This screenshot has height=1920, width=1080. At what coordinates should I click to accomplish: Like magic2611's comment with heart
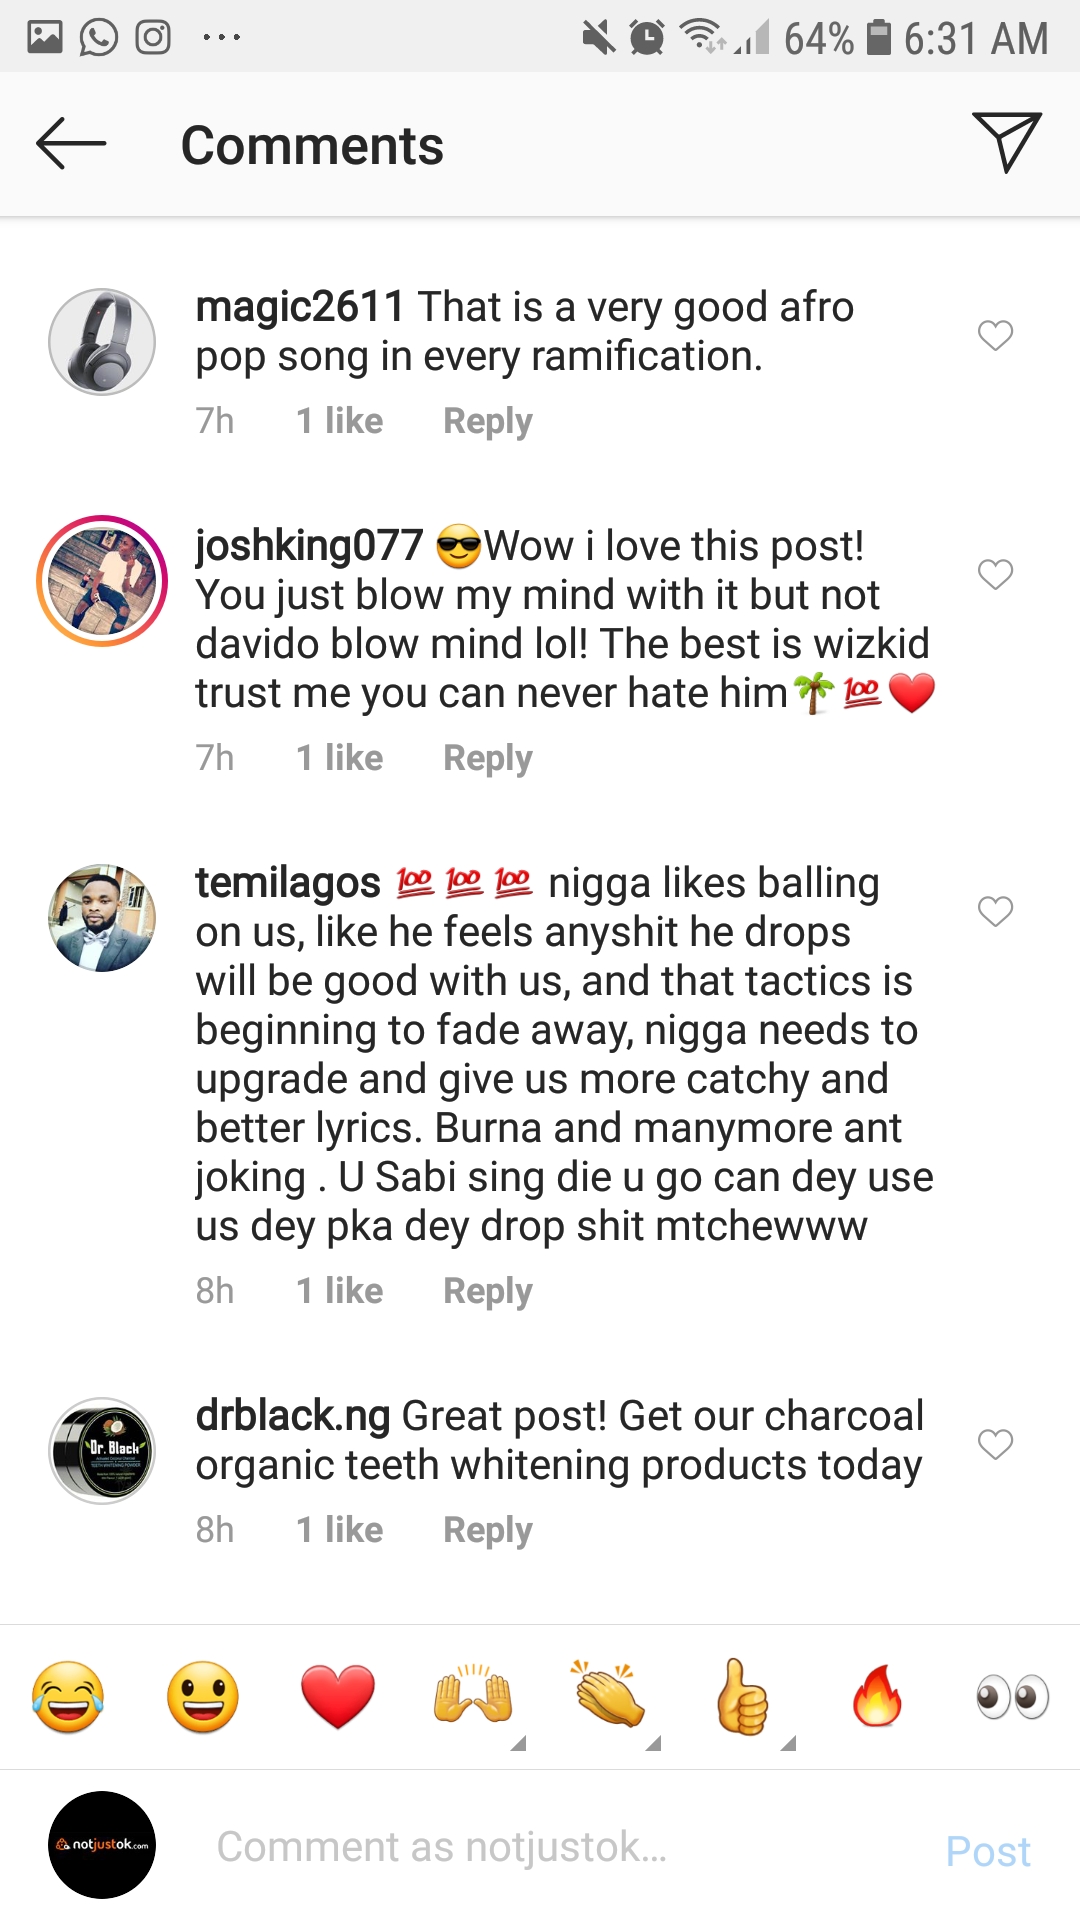tap(995, 335)
